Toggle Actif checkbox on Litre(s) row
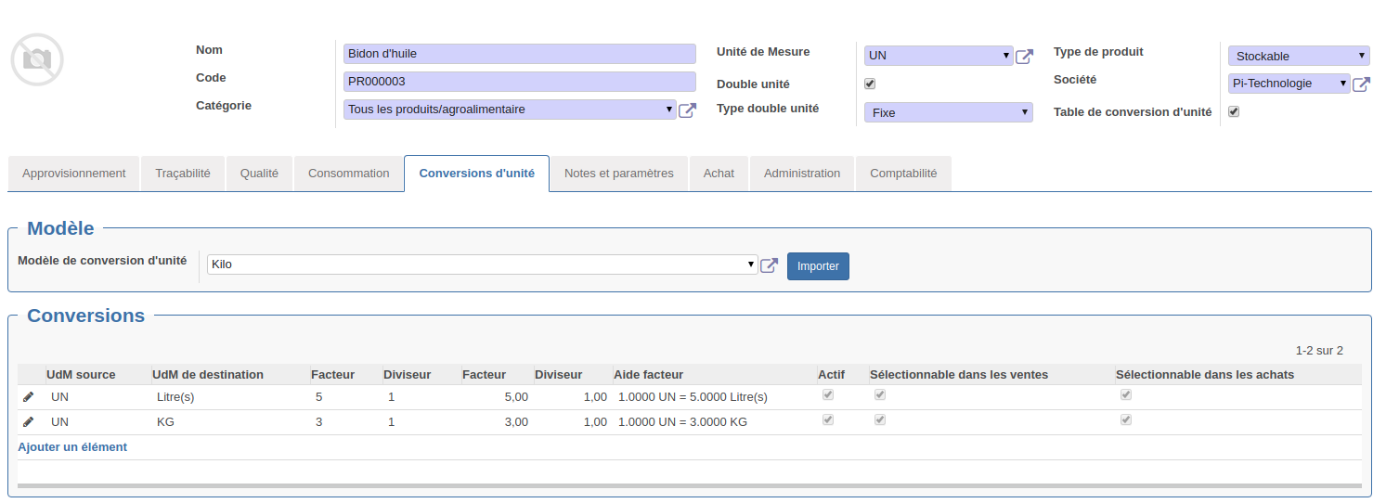 [827, 395]
